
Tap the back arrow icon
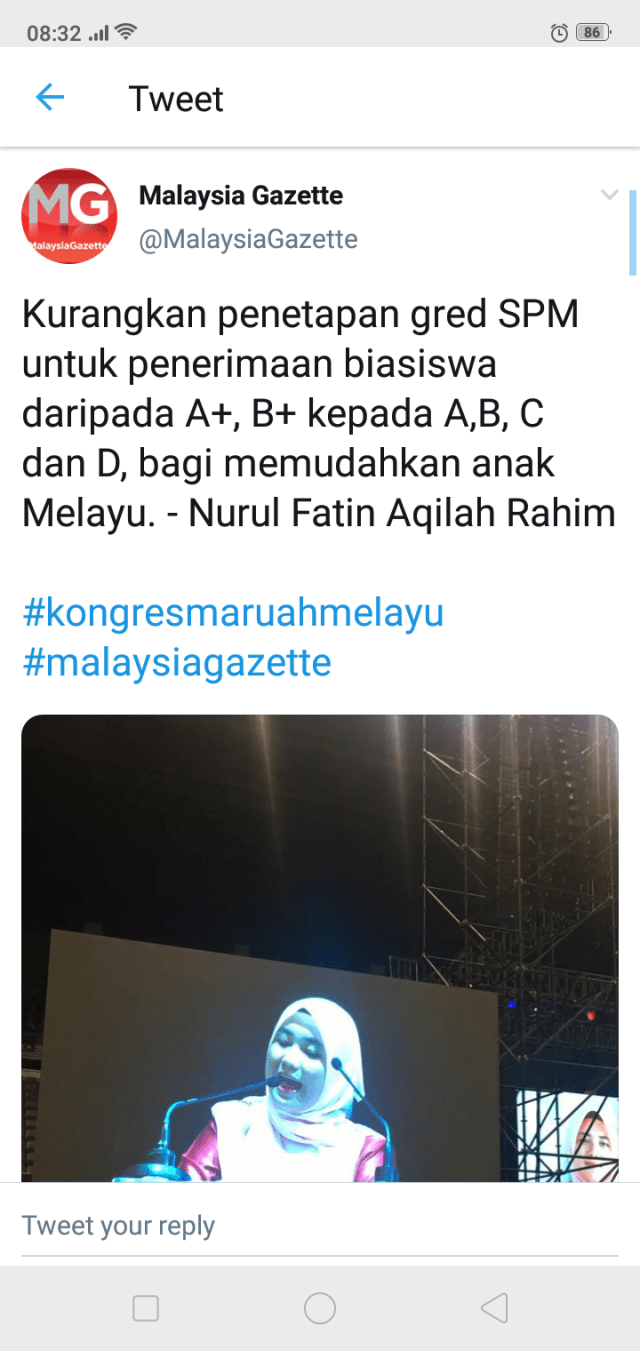[49, 98]
